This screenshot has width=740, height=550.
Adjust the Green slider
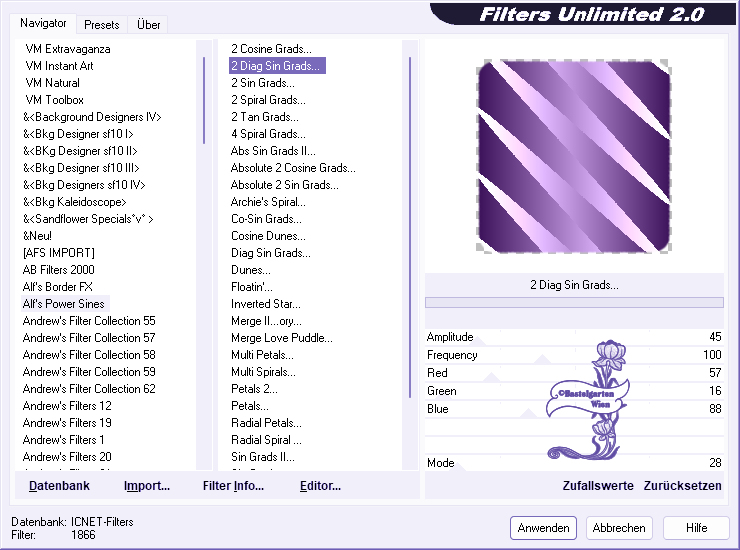point(574,391)
